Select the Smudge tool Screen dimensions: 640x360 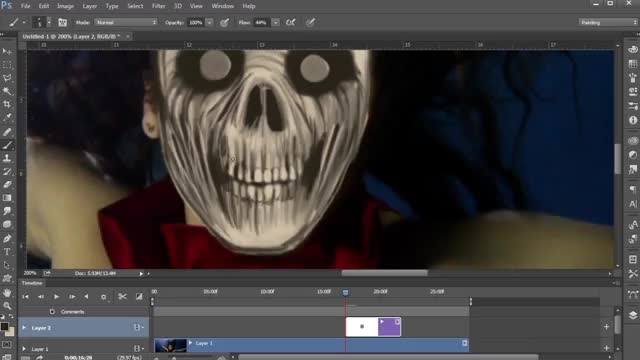(7, 211)
